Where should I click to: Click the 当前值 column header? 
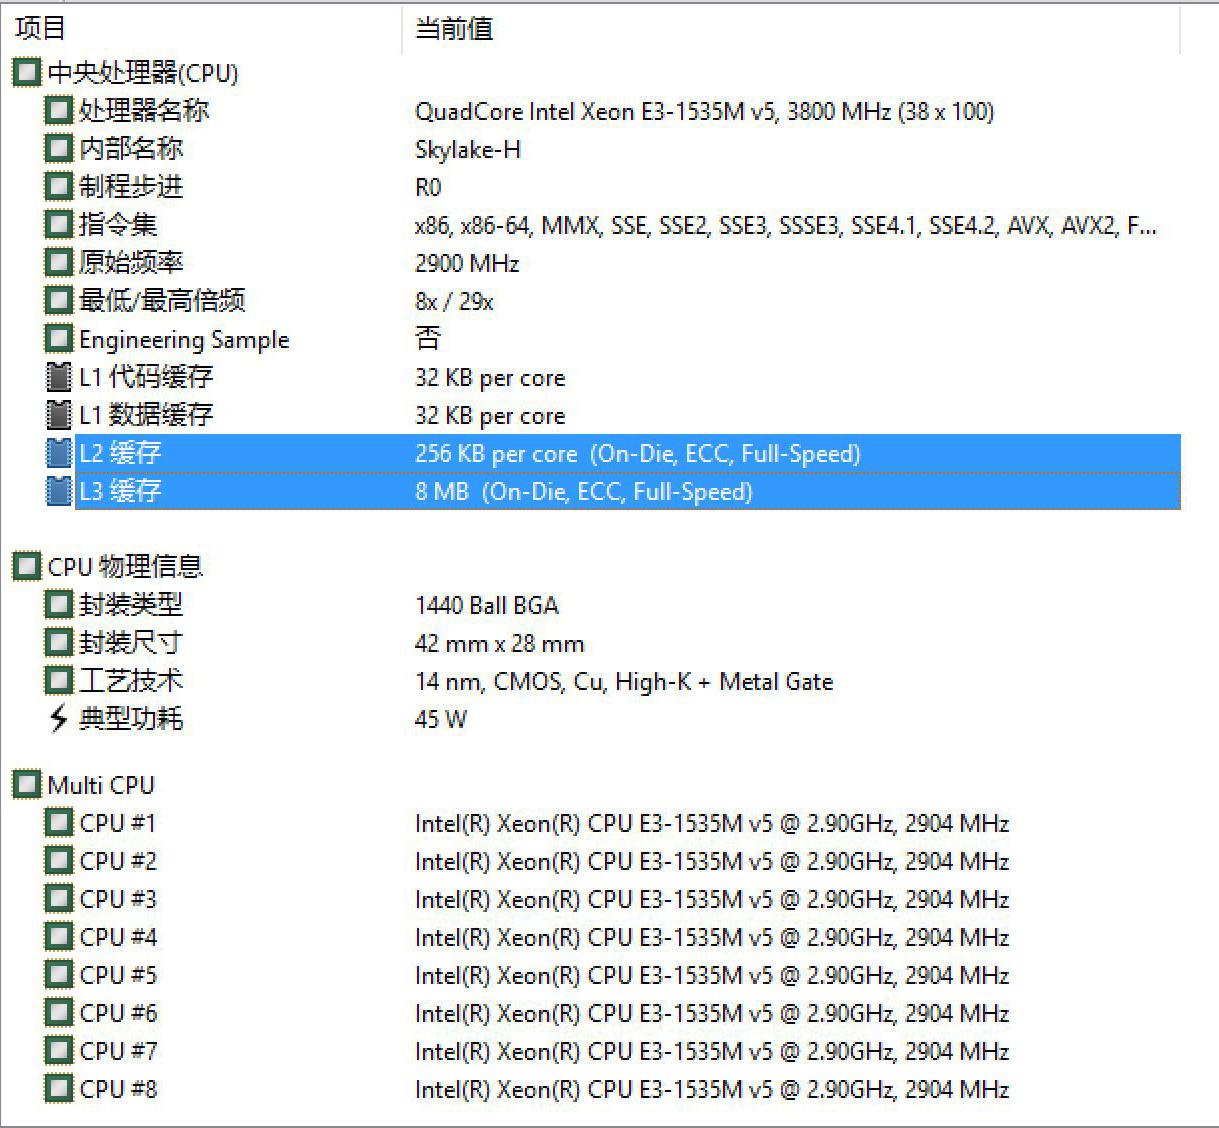pos(454,29)
